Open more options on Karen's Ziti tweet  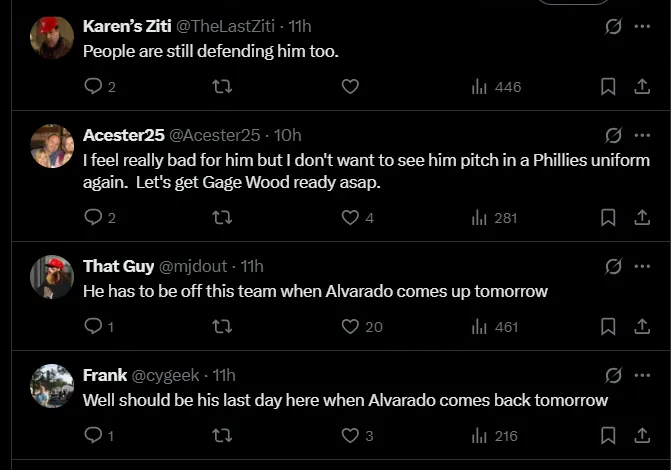642,26
